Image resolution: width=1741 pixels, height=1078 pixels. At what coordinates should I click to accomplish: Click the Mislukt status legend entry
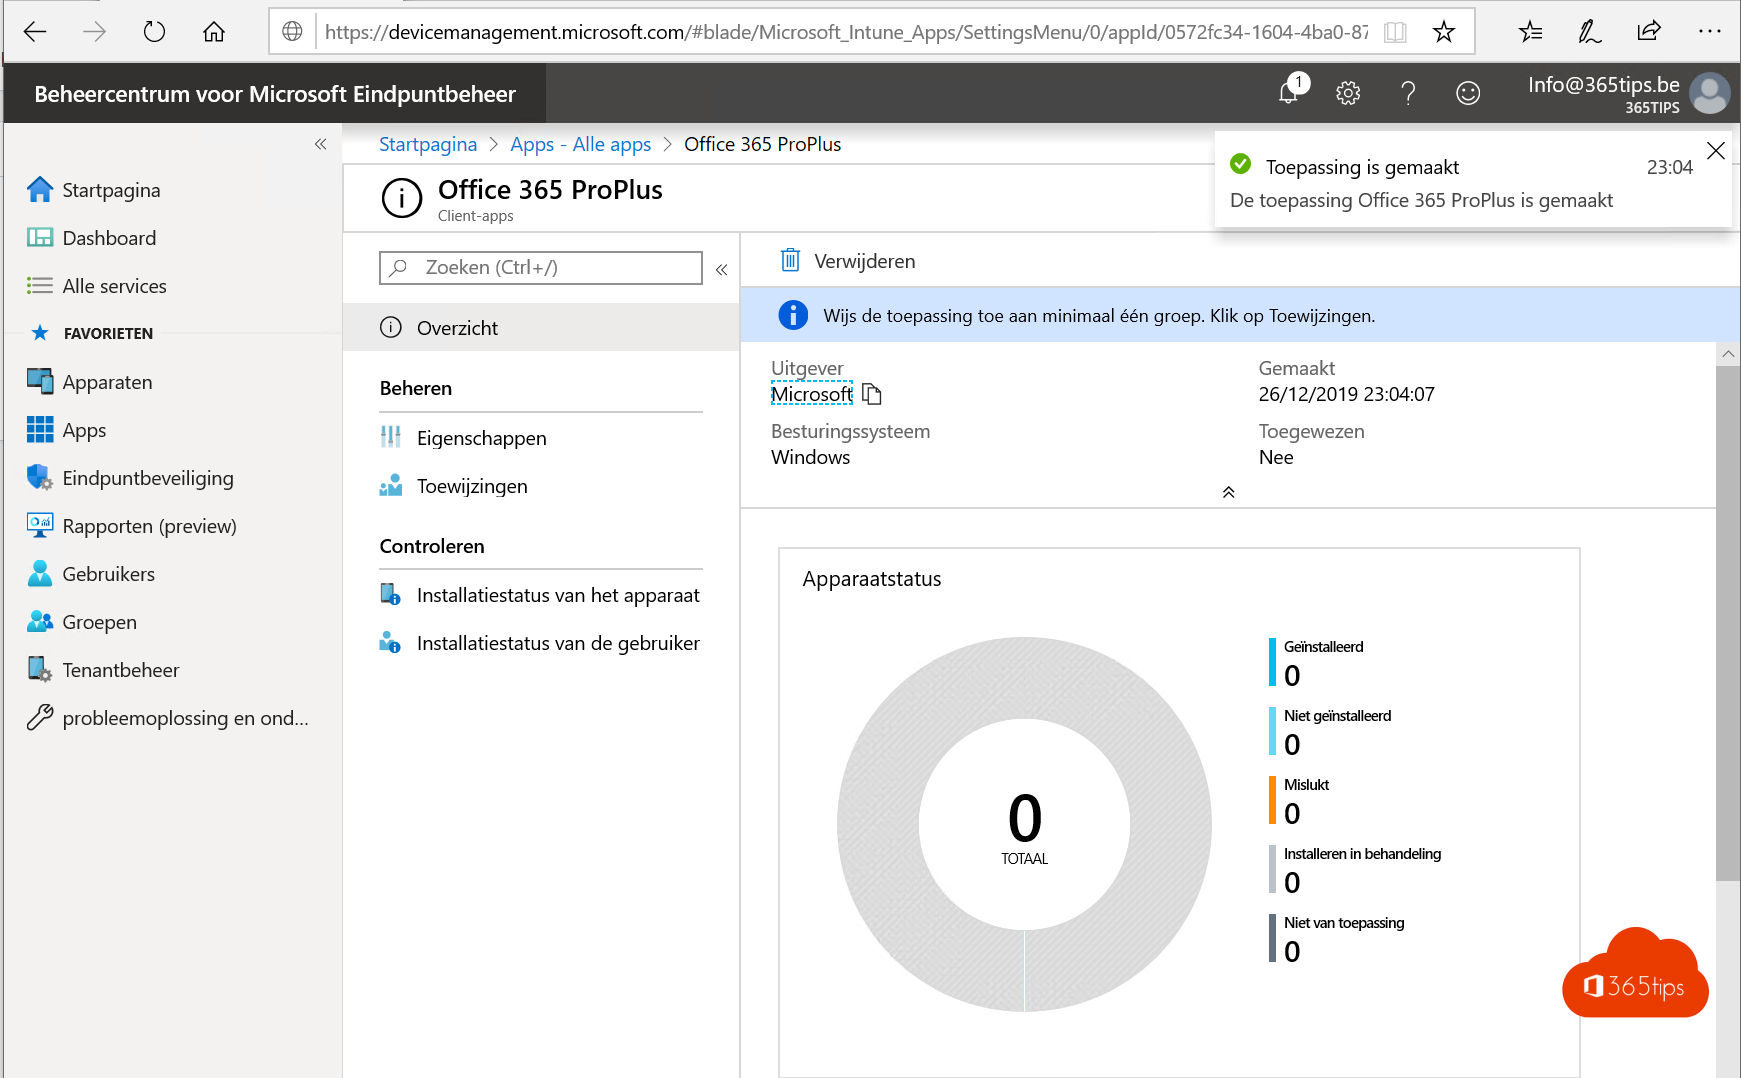(x=1299, y=801)
